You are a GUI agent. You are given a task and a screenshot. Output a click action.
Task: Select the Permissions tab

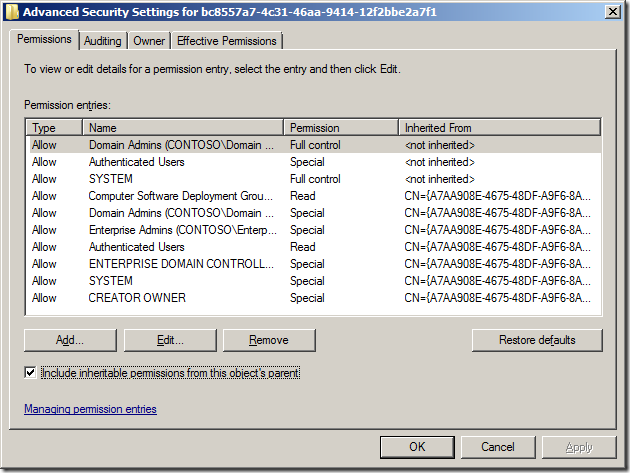pos(46,40)
